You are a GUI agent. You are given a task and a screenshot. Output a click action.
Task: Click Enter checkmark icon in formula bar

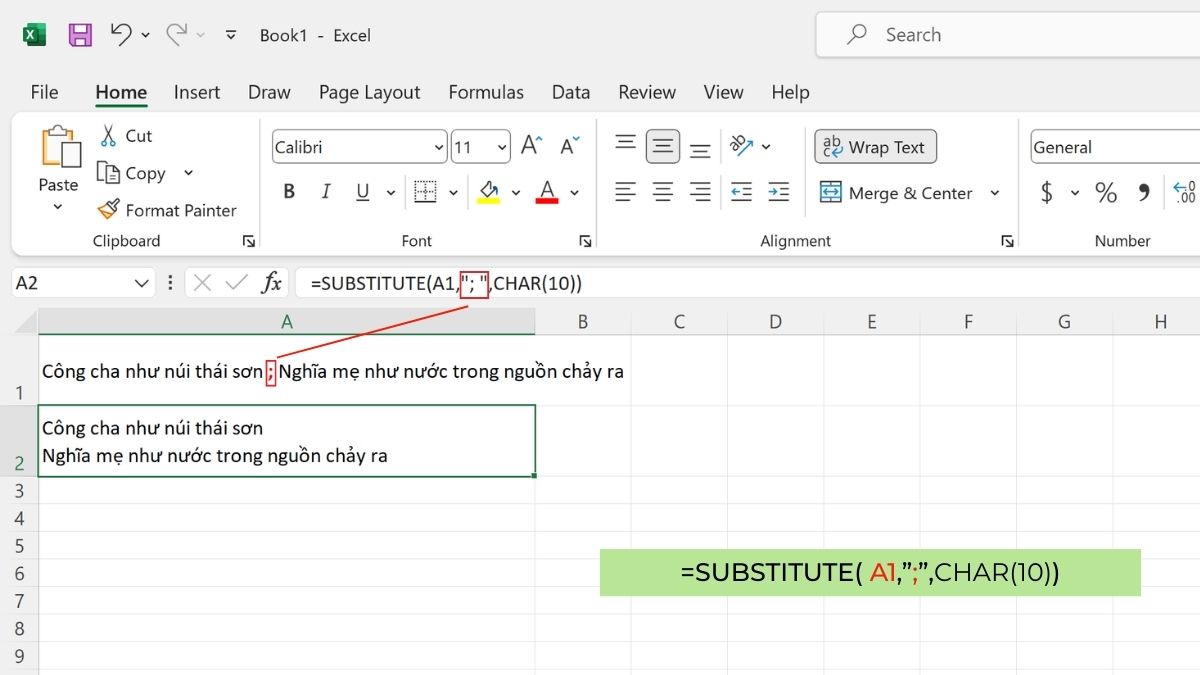(x=236, y=283)
